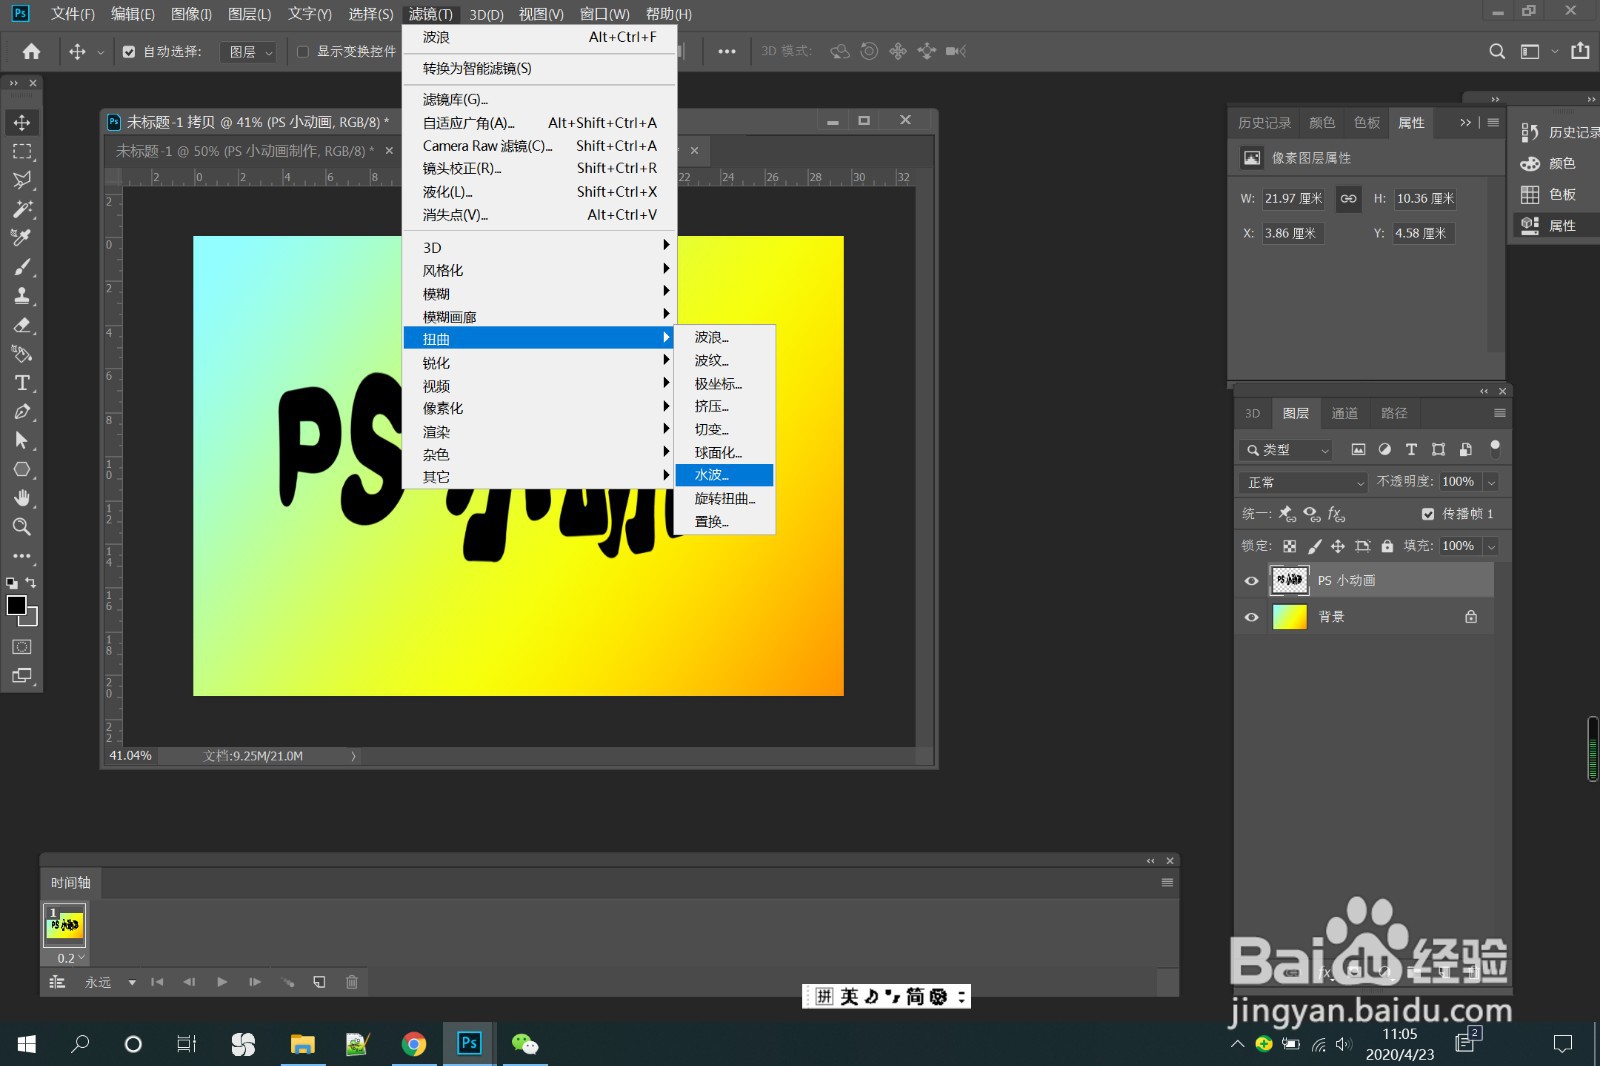Viewport: 1600px width, 1066px height.
Task: Expand the 模糊 filter submenu
Action: (538, 293)
